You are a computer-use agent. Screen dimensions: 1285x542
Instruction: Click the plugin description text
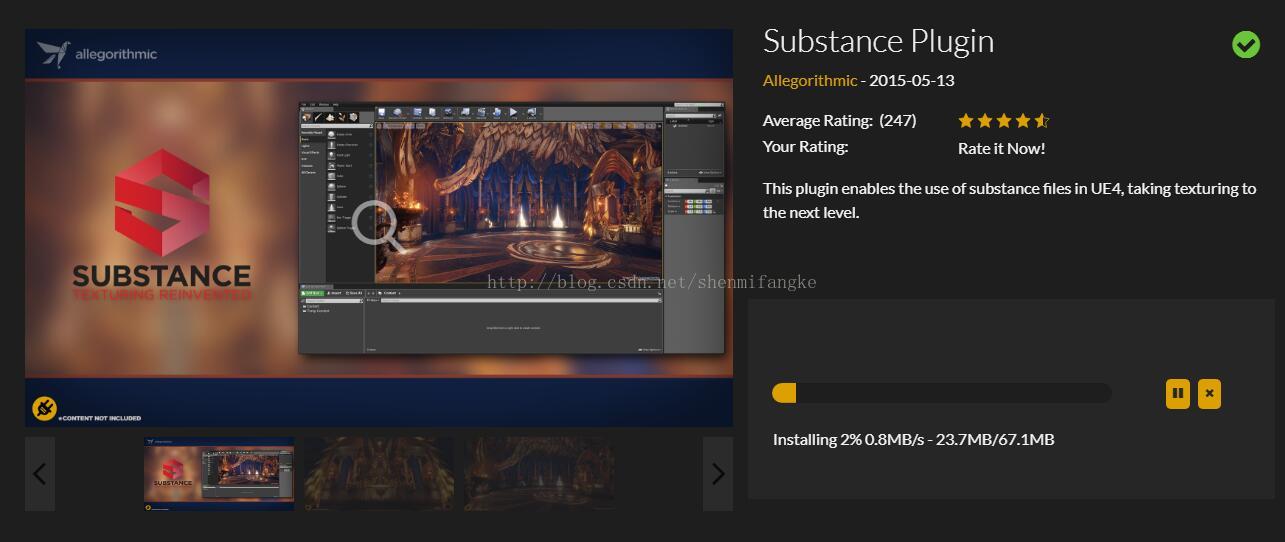[1009, 200]
